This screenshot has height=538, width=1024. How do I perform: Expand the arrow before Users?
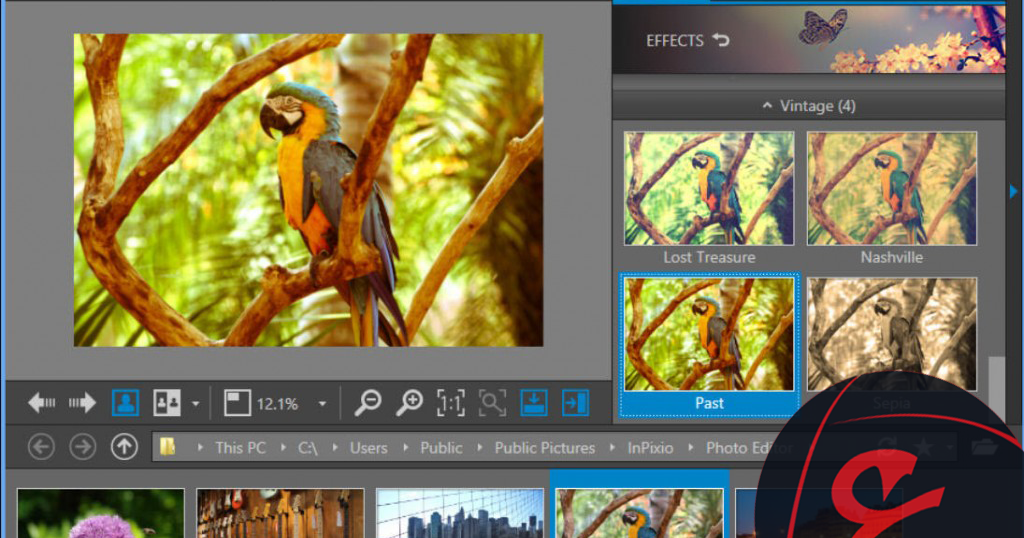(x=335, y=448)
